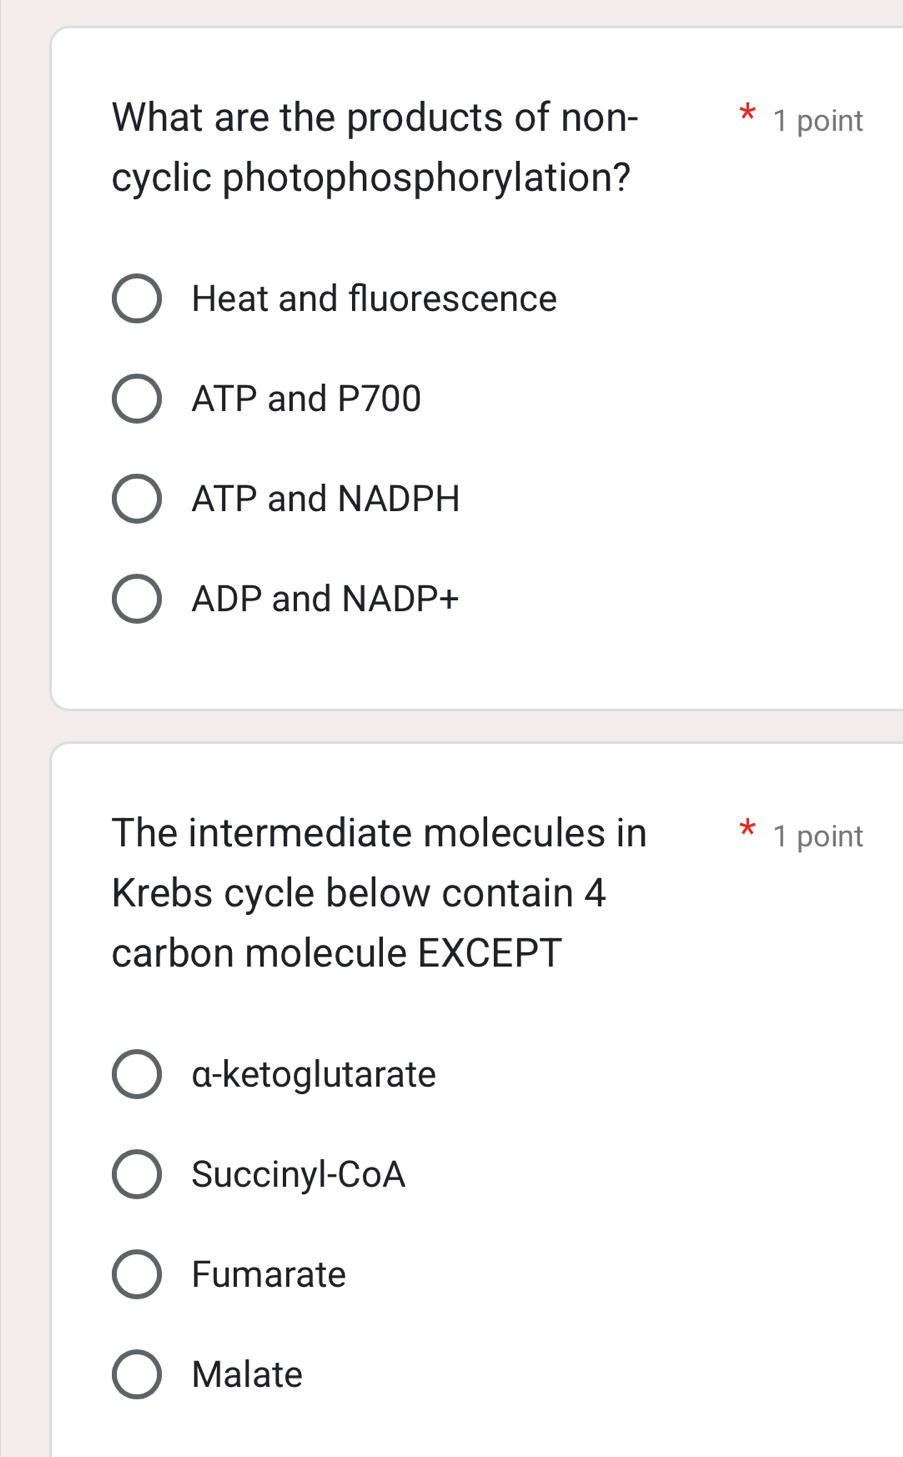Click the "ATP and NADPH" answer label text
This screenshot has width=903, height=1457.
pyautogui.click(x=325, y=498)
